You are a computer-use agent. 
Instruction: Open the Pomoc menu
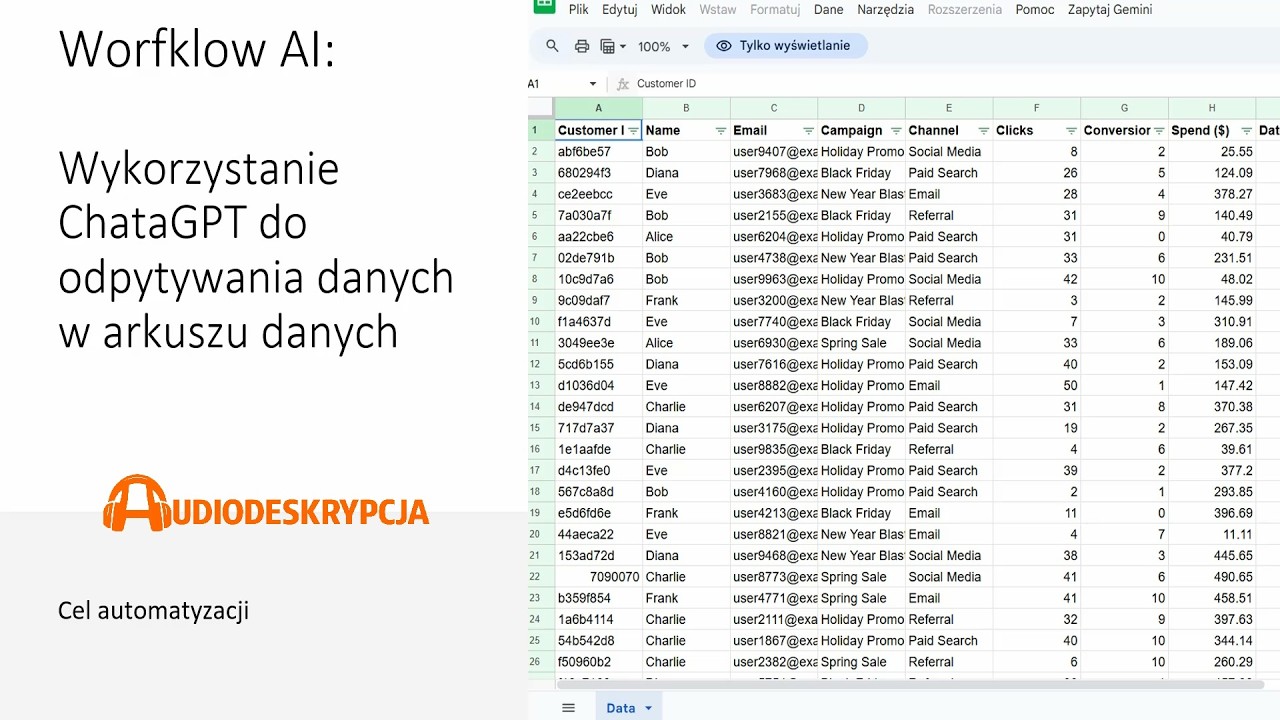[x=1035, y=9]
